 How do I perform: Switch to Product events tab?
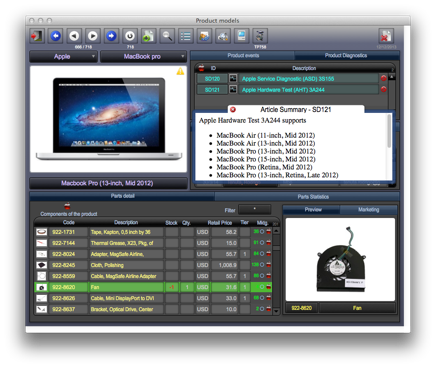click(x=243, y=55)
